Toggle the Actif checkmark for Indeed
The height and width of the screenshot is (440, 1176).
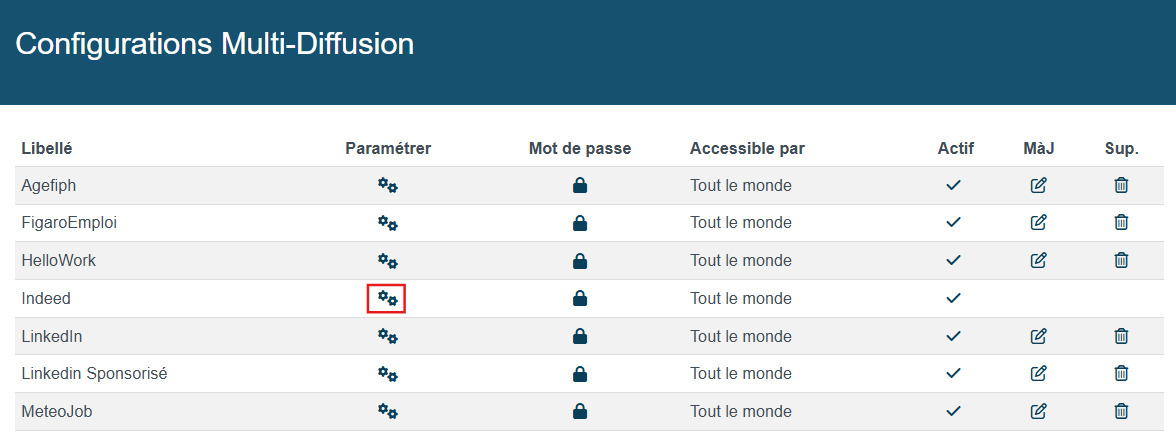click(x=953, y=298)
